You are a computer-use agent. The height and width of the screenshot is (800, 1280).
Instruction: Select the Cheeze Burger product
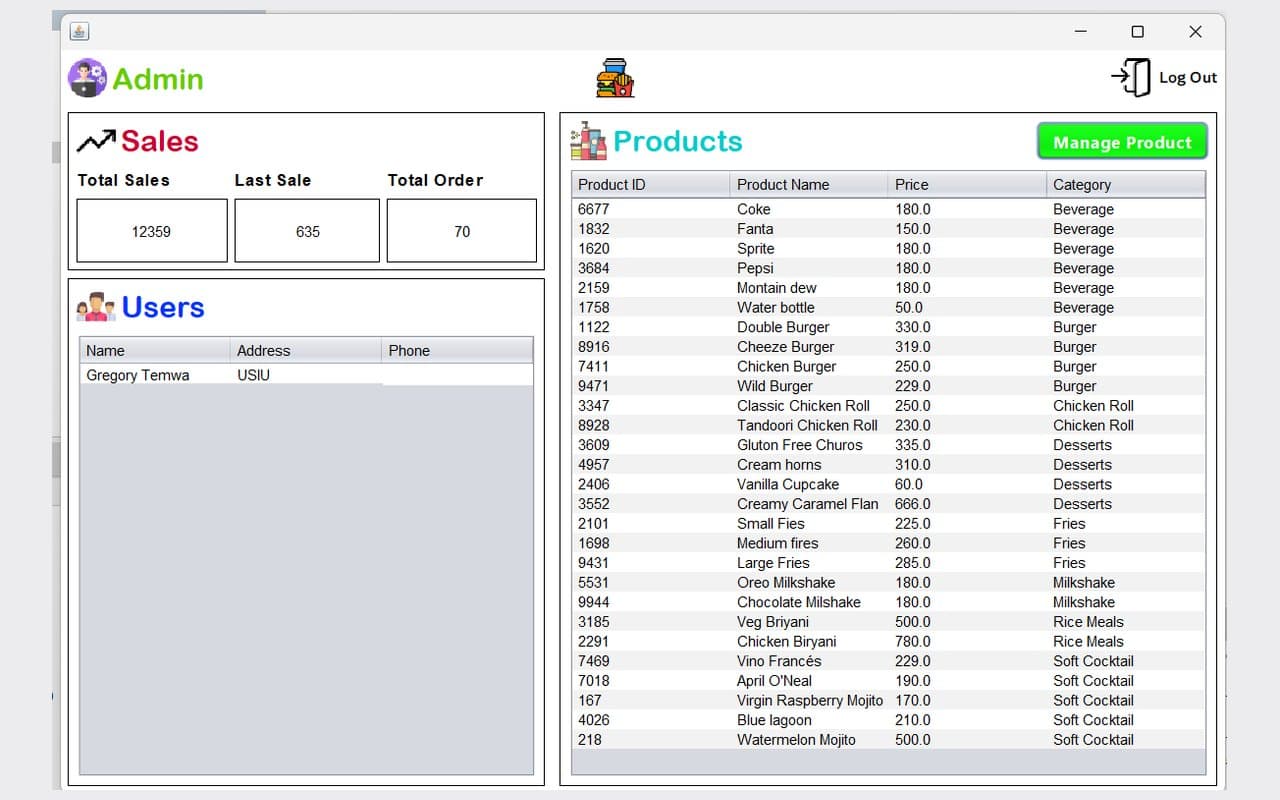click(x=786, y=347)
